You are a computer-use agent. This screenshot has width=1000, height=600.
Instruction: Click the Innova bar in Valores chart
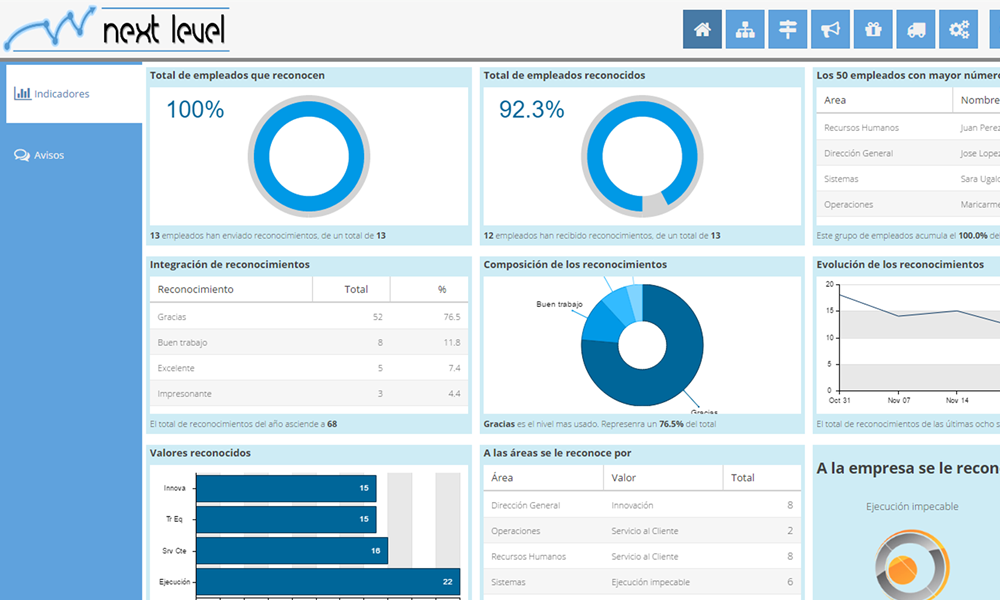pyautogui.click(x=286, y=488)
